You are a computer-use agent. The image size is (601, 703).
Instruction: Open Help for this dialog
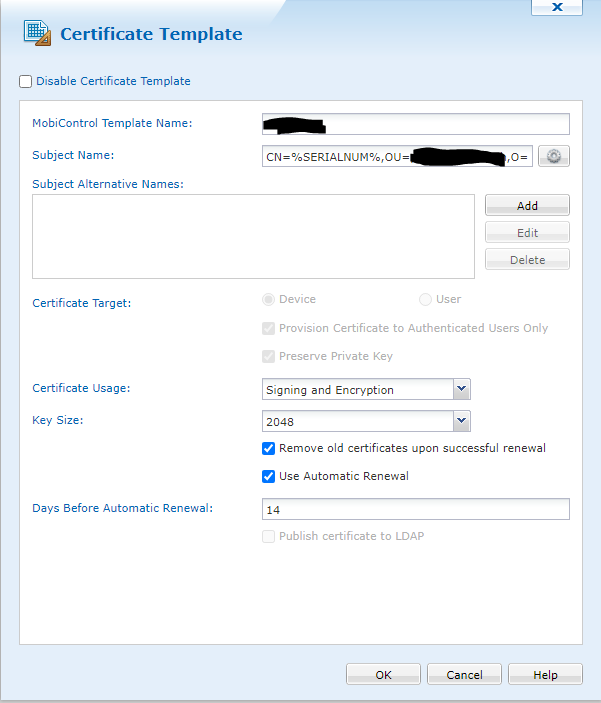(x=545, y=675)
